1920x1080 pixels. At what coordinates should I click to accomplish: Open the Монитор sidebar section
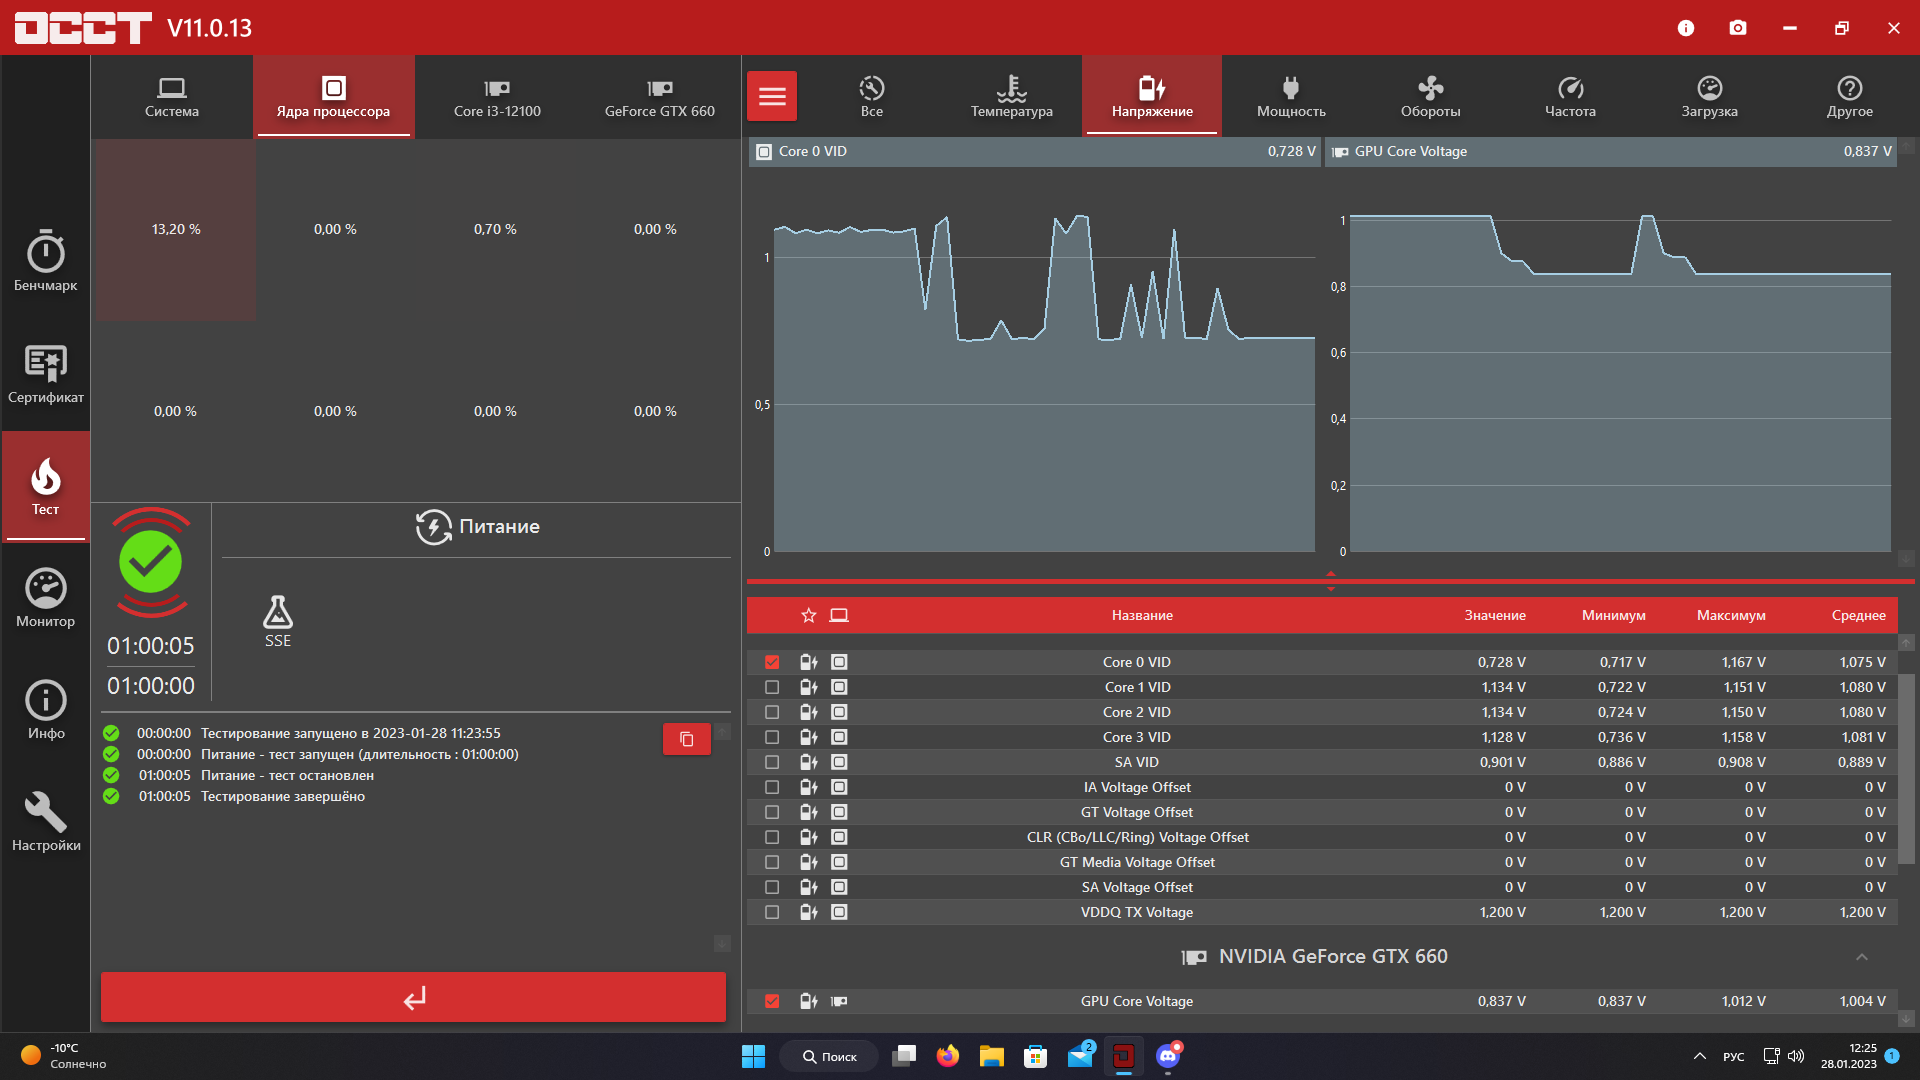pyautogui.click(x=46, y=597)
